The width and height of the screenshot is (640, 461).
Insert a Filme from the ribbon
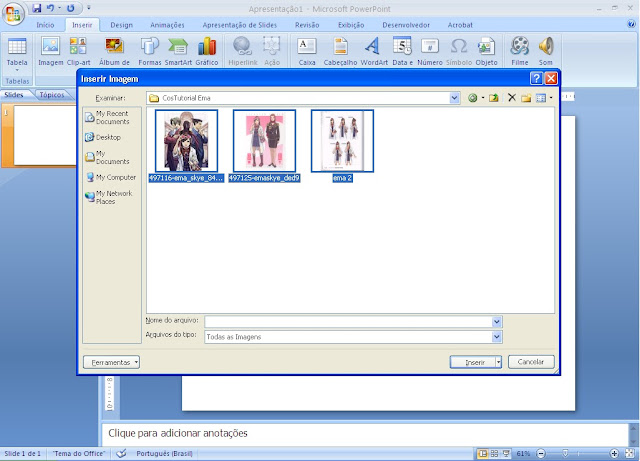point(520,51)
